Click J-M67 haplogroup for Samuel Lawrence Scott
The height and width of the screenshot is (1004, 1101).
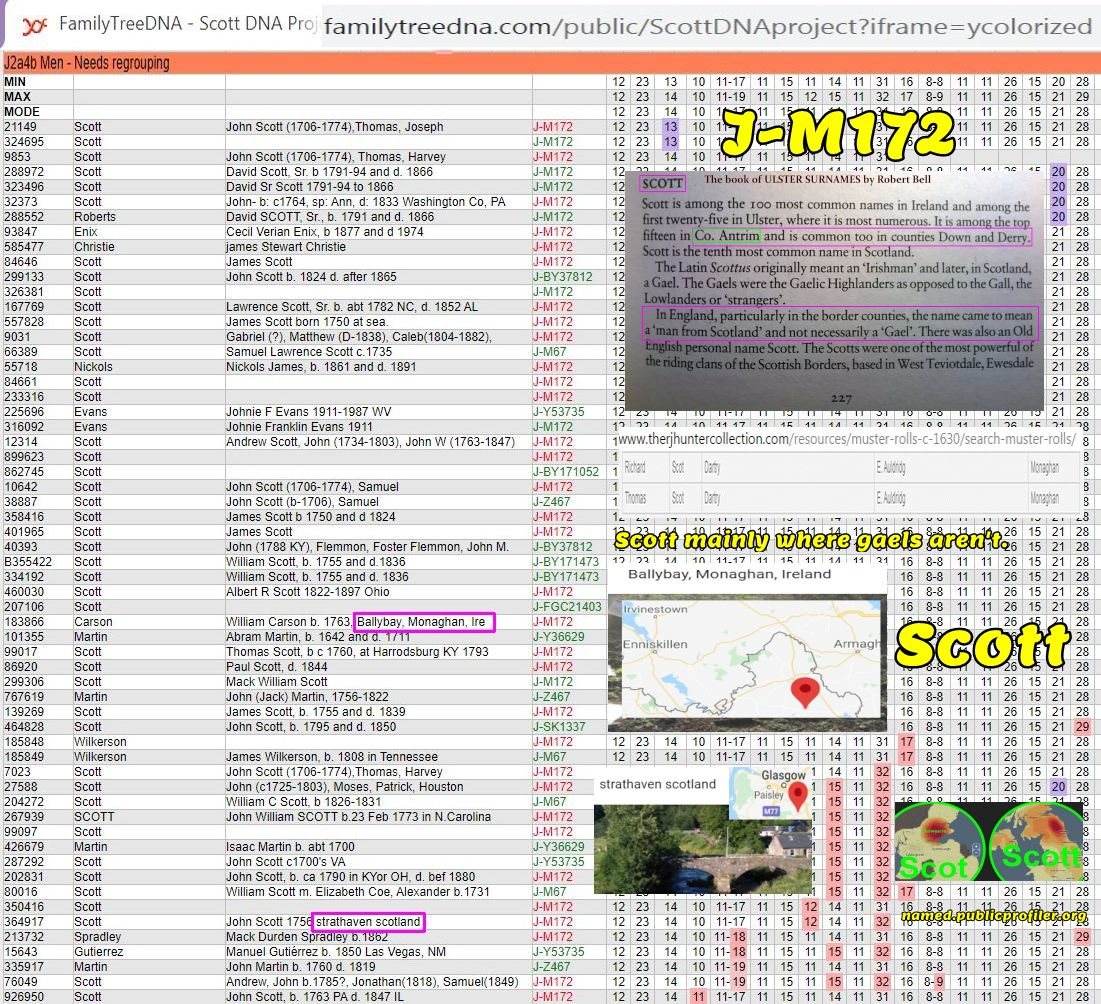coord(549,352)
